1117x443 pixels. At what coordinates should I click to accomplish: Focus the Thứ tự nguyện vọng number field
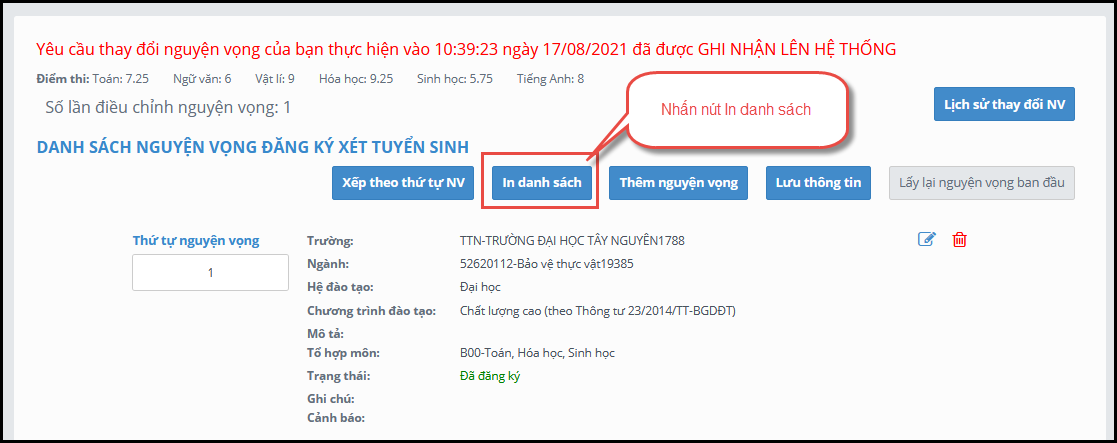point(211,272)
